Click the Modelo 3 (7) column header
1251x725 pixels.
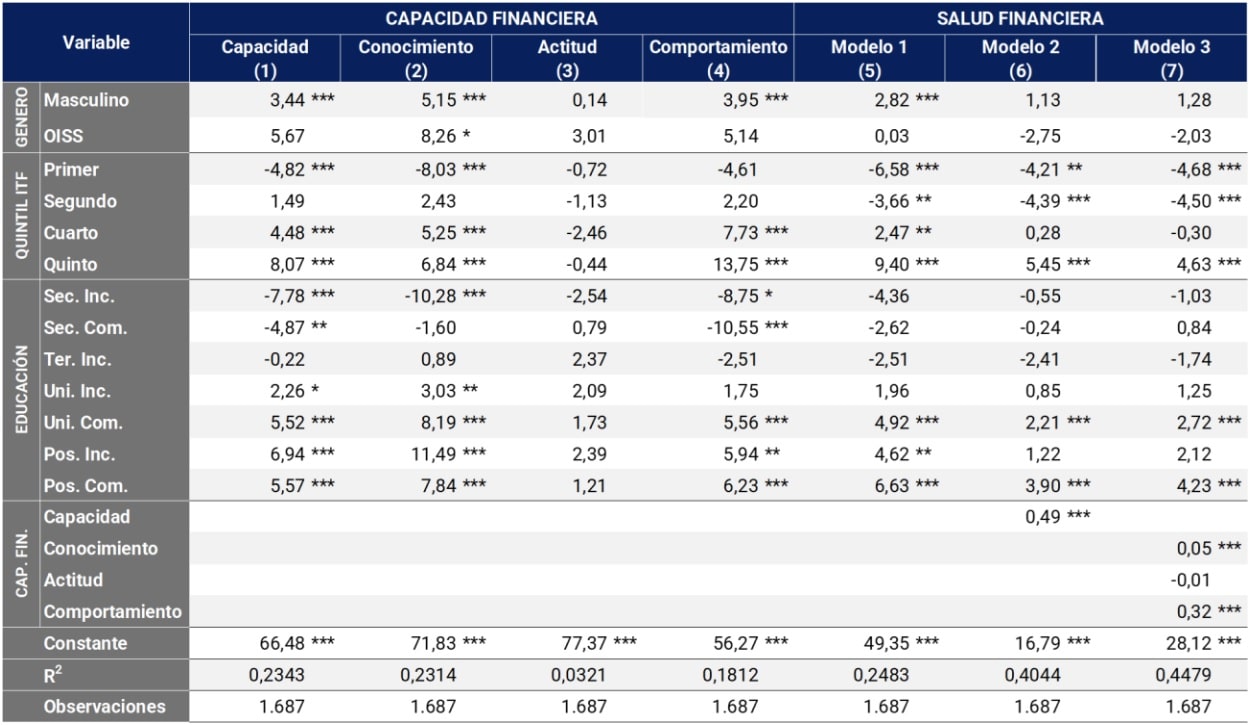(x=1172, y=58)
